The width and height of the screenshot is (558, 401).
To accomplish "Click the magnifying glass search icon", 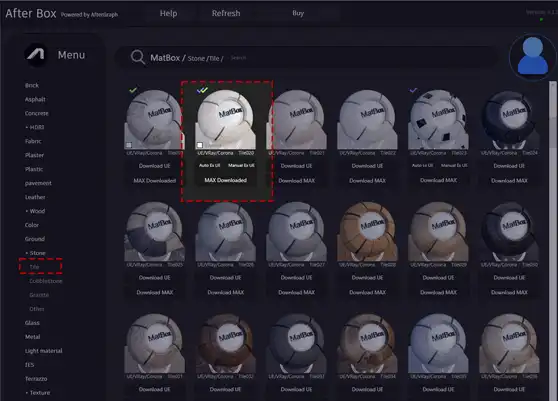I will click(x=138, y=57).
